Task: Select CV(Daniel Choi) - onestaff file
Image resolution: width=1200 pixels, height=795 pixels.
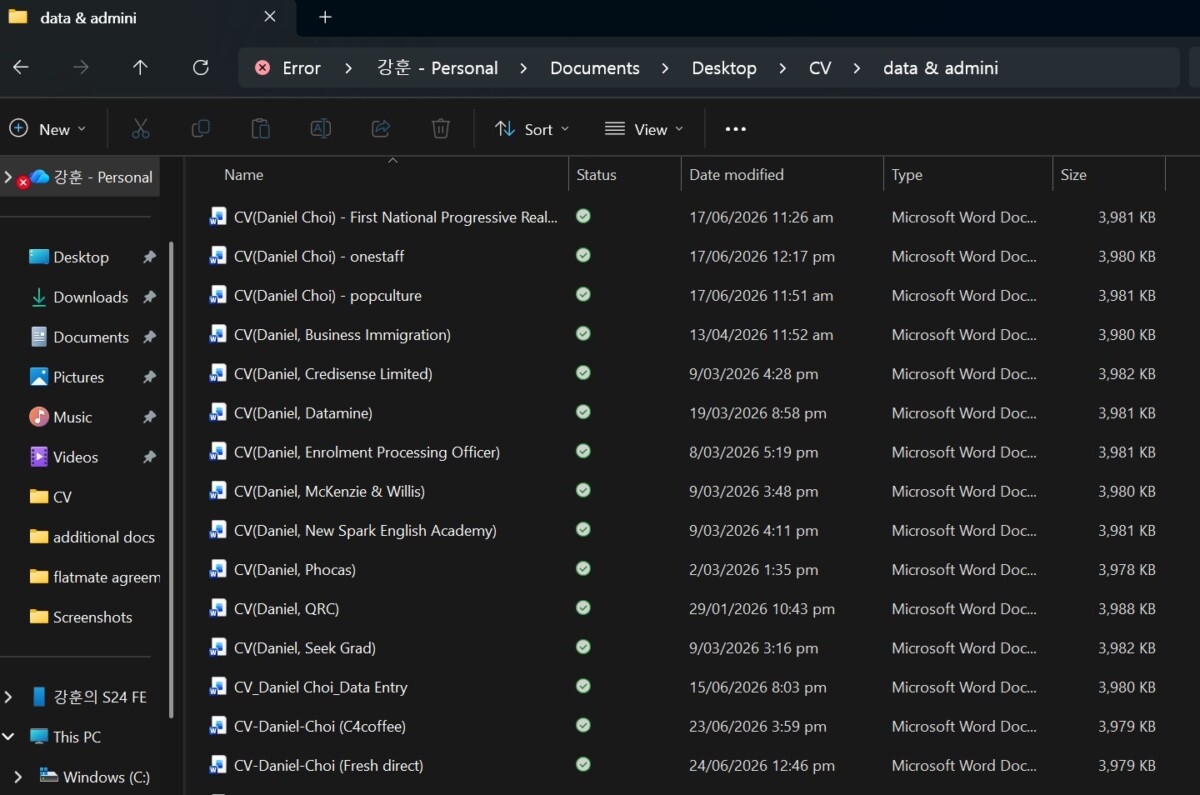Action: tap(319, 256)
